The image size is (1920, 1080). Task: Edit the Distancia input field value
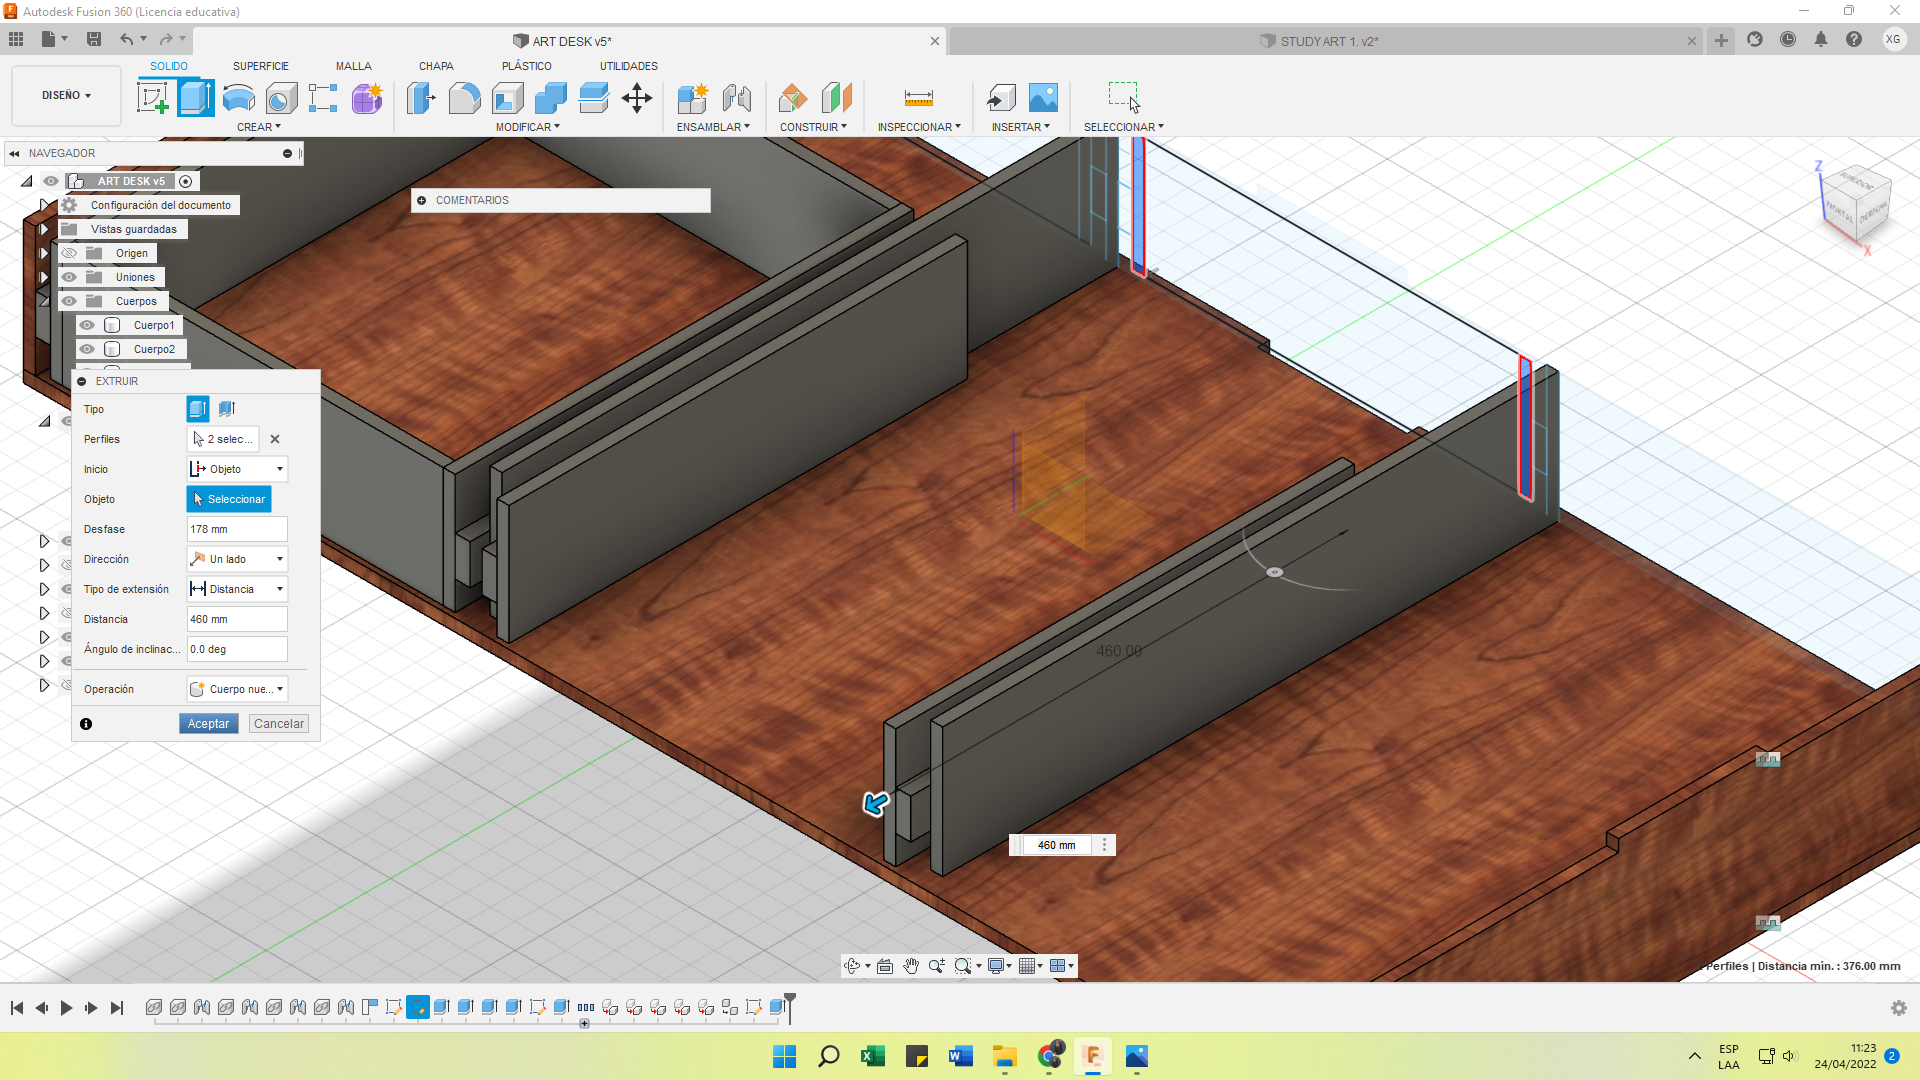(235, 618)
